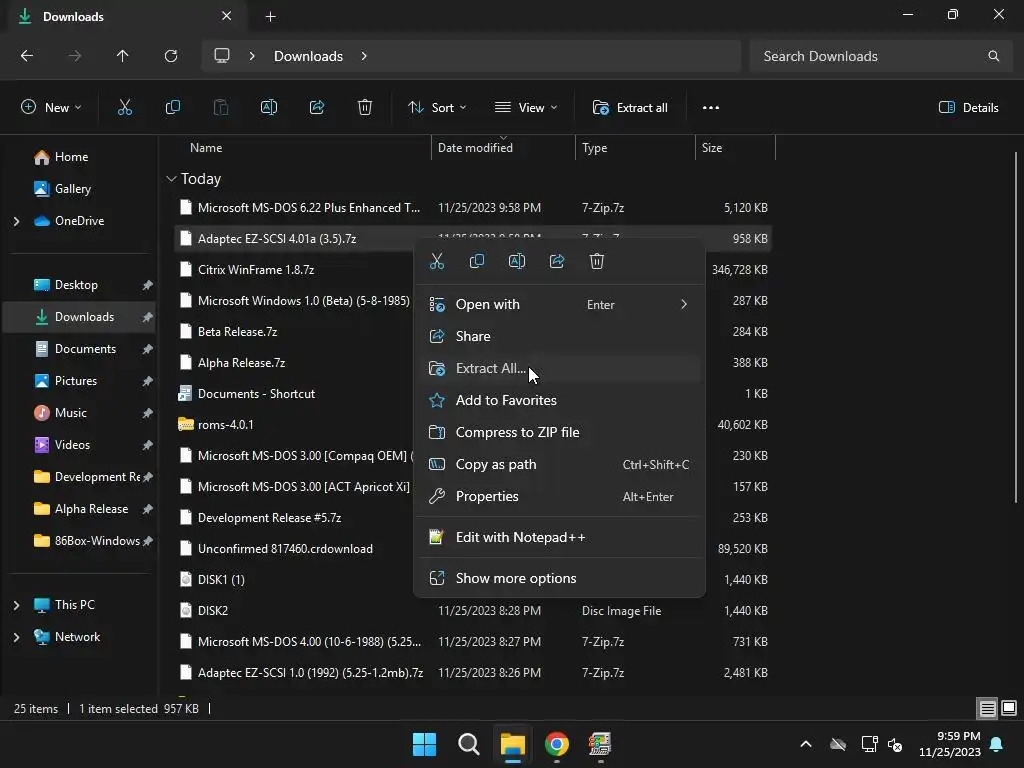Open taskbar Search
Viewport: 1024px width, 768px height.
click(x=468, y=744)
